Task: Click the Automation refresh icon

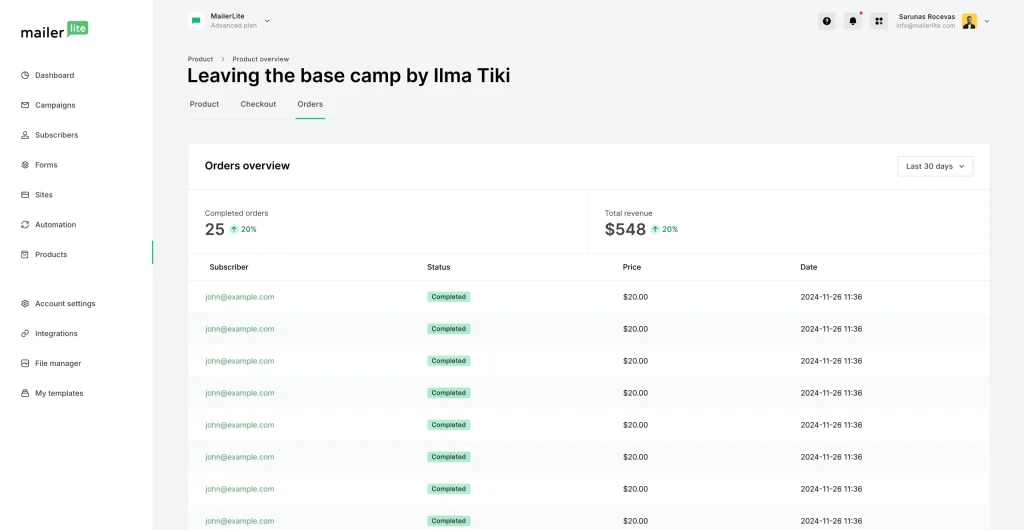Action: [x=25, y=225]
